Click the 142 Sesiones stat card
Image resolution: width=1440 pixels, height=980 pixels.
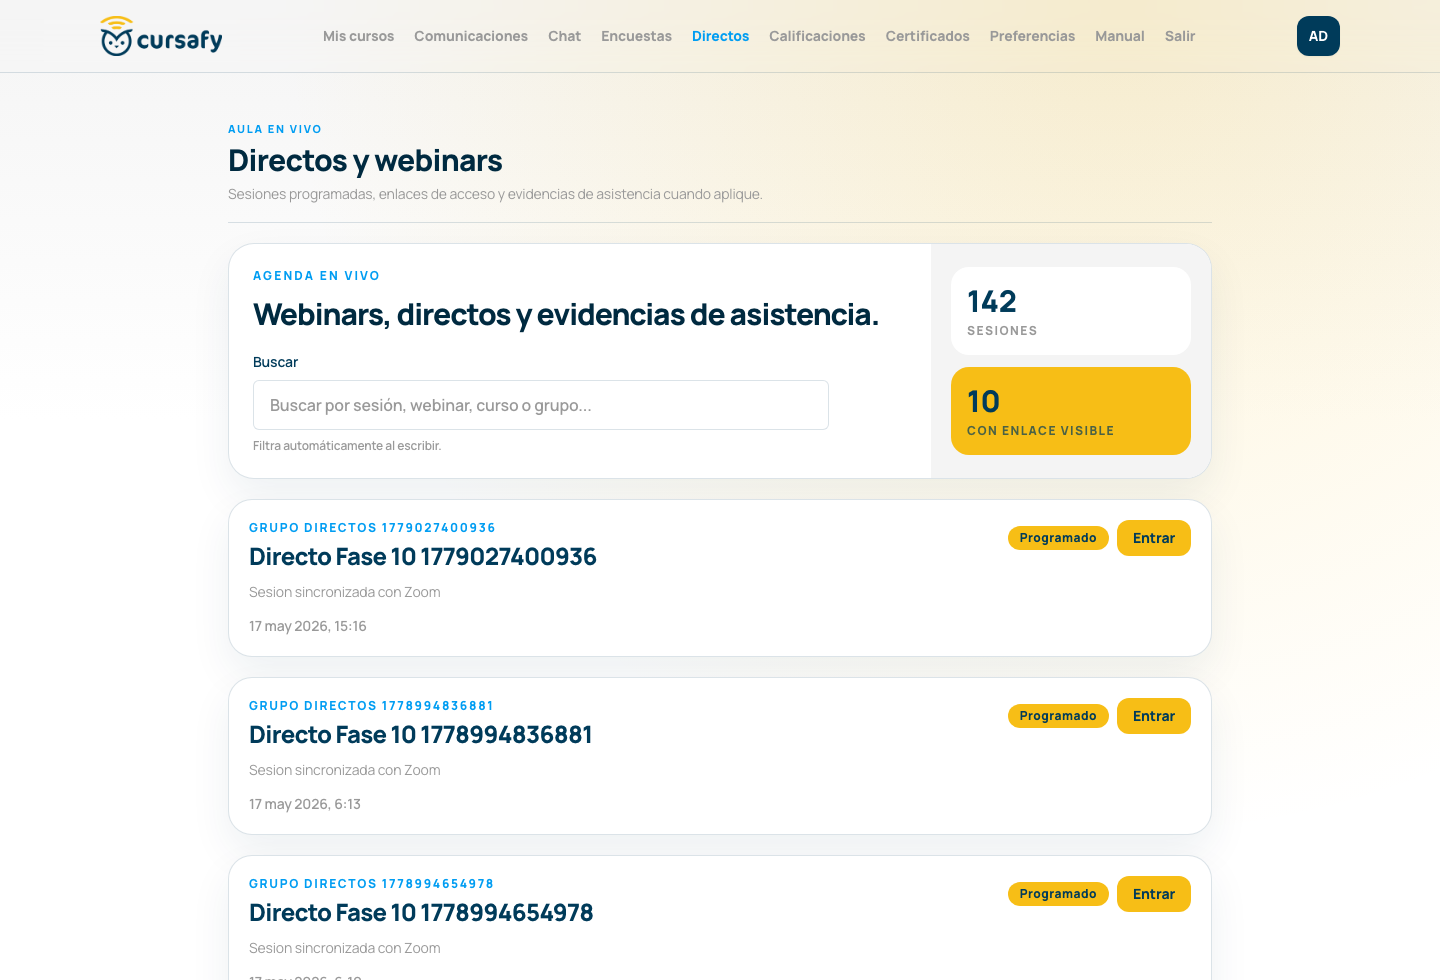click(1071, 311)
